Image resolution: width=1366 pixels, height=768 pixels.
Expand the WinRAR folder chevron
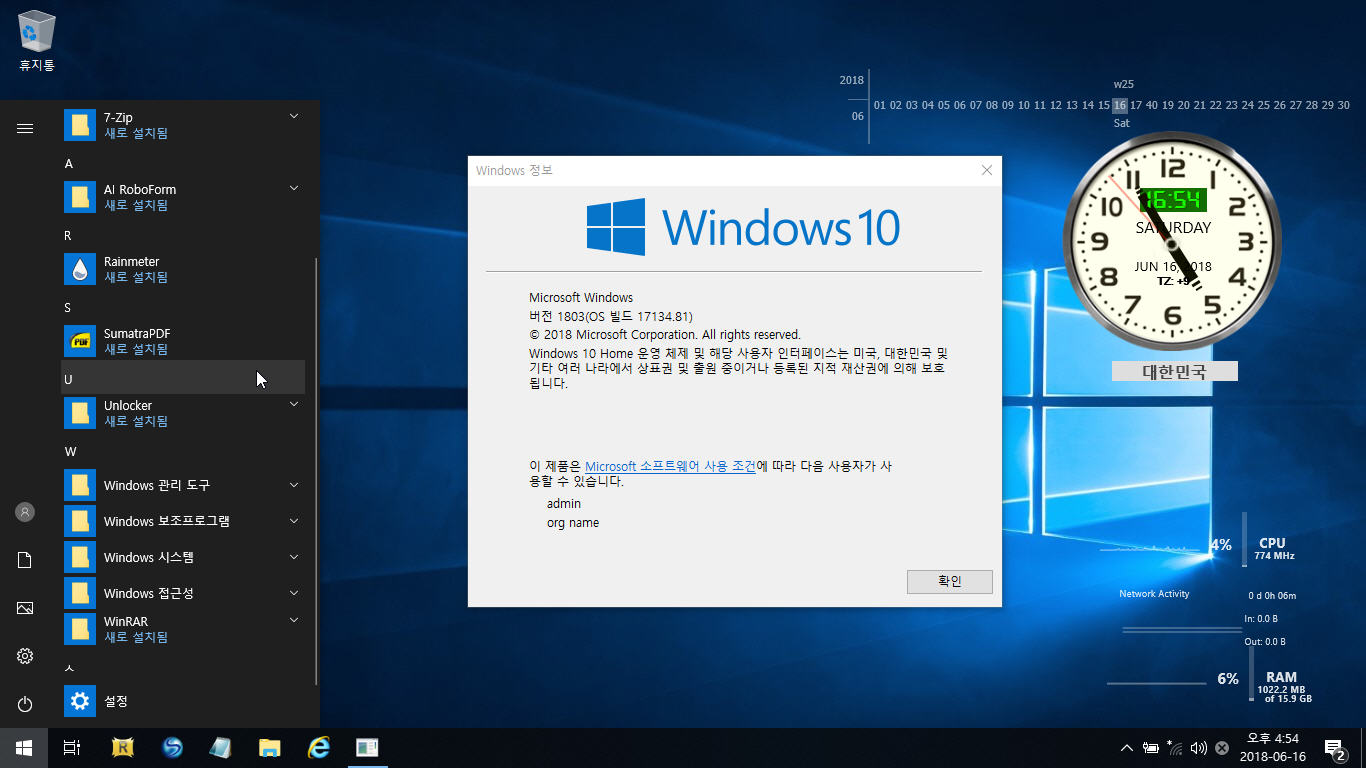pyautogui.click(x=294, y=620)
